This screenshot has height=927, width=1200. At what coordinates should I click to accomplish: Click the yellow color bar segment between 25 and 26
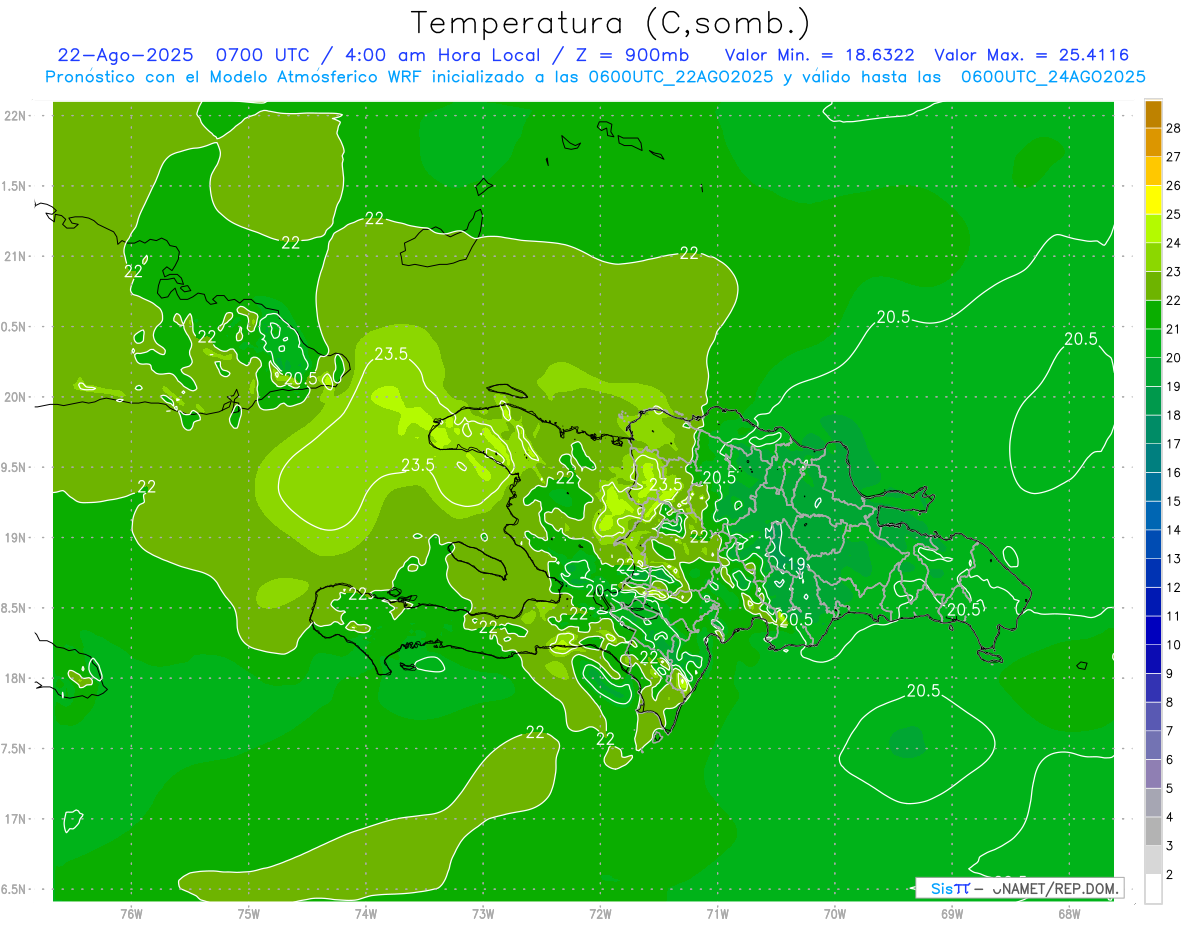click(x=1153, y=200)
